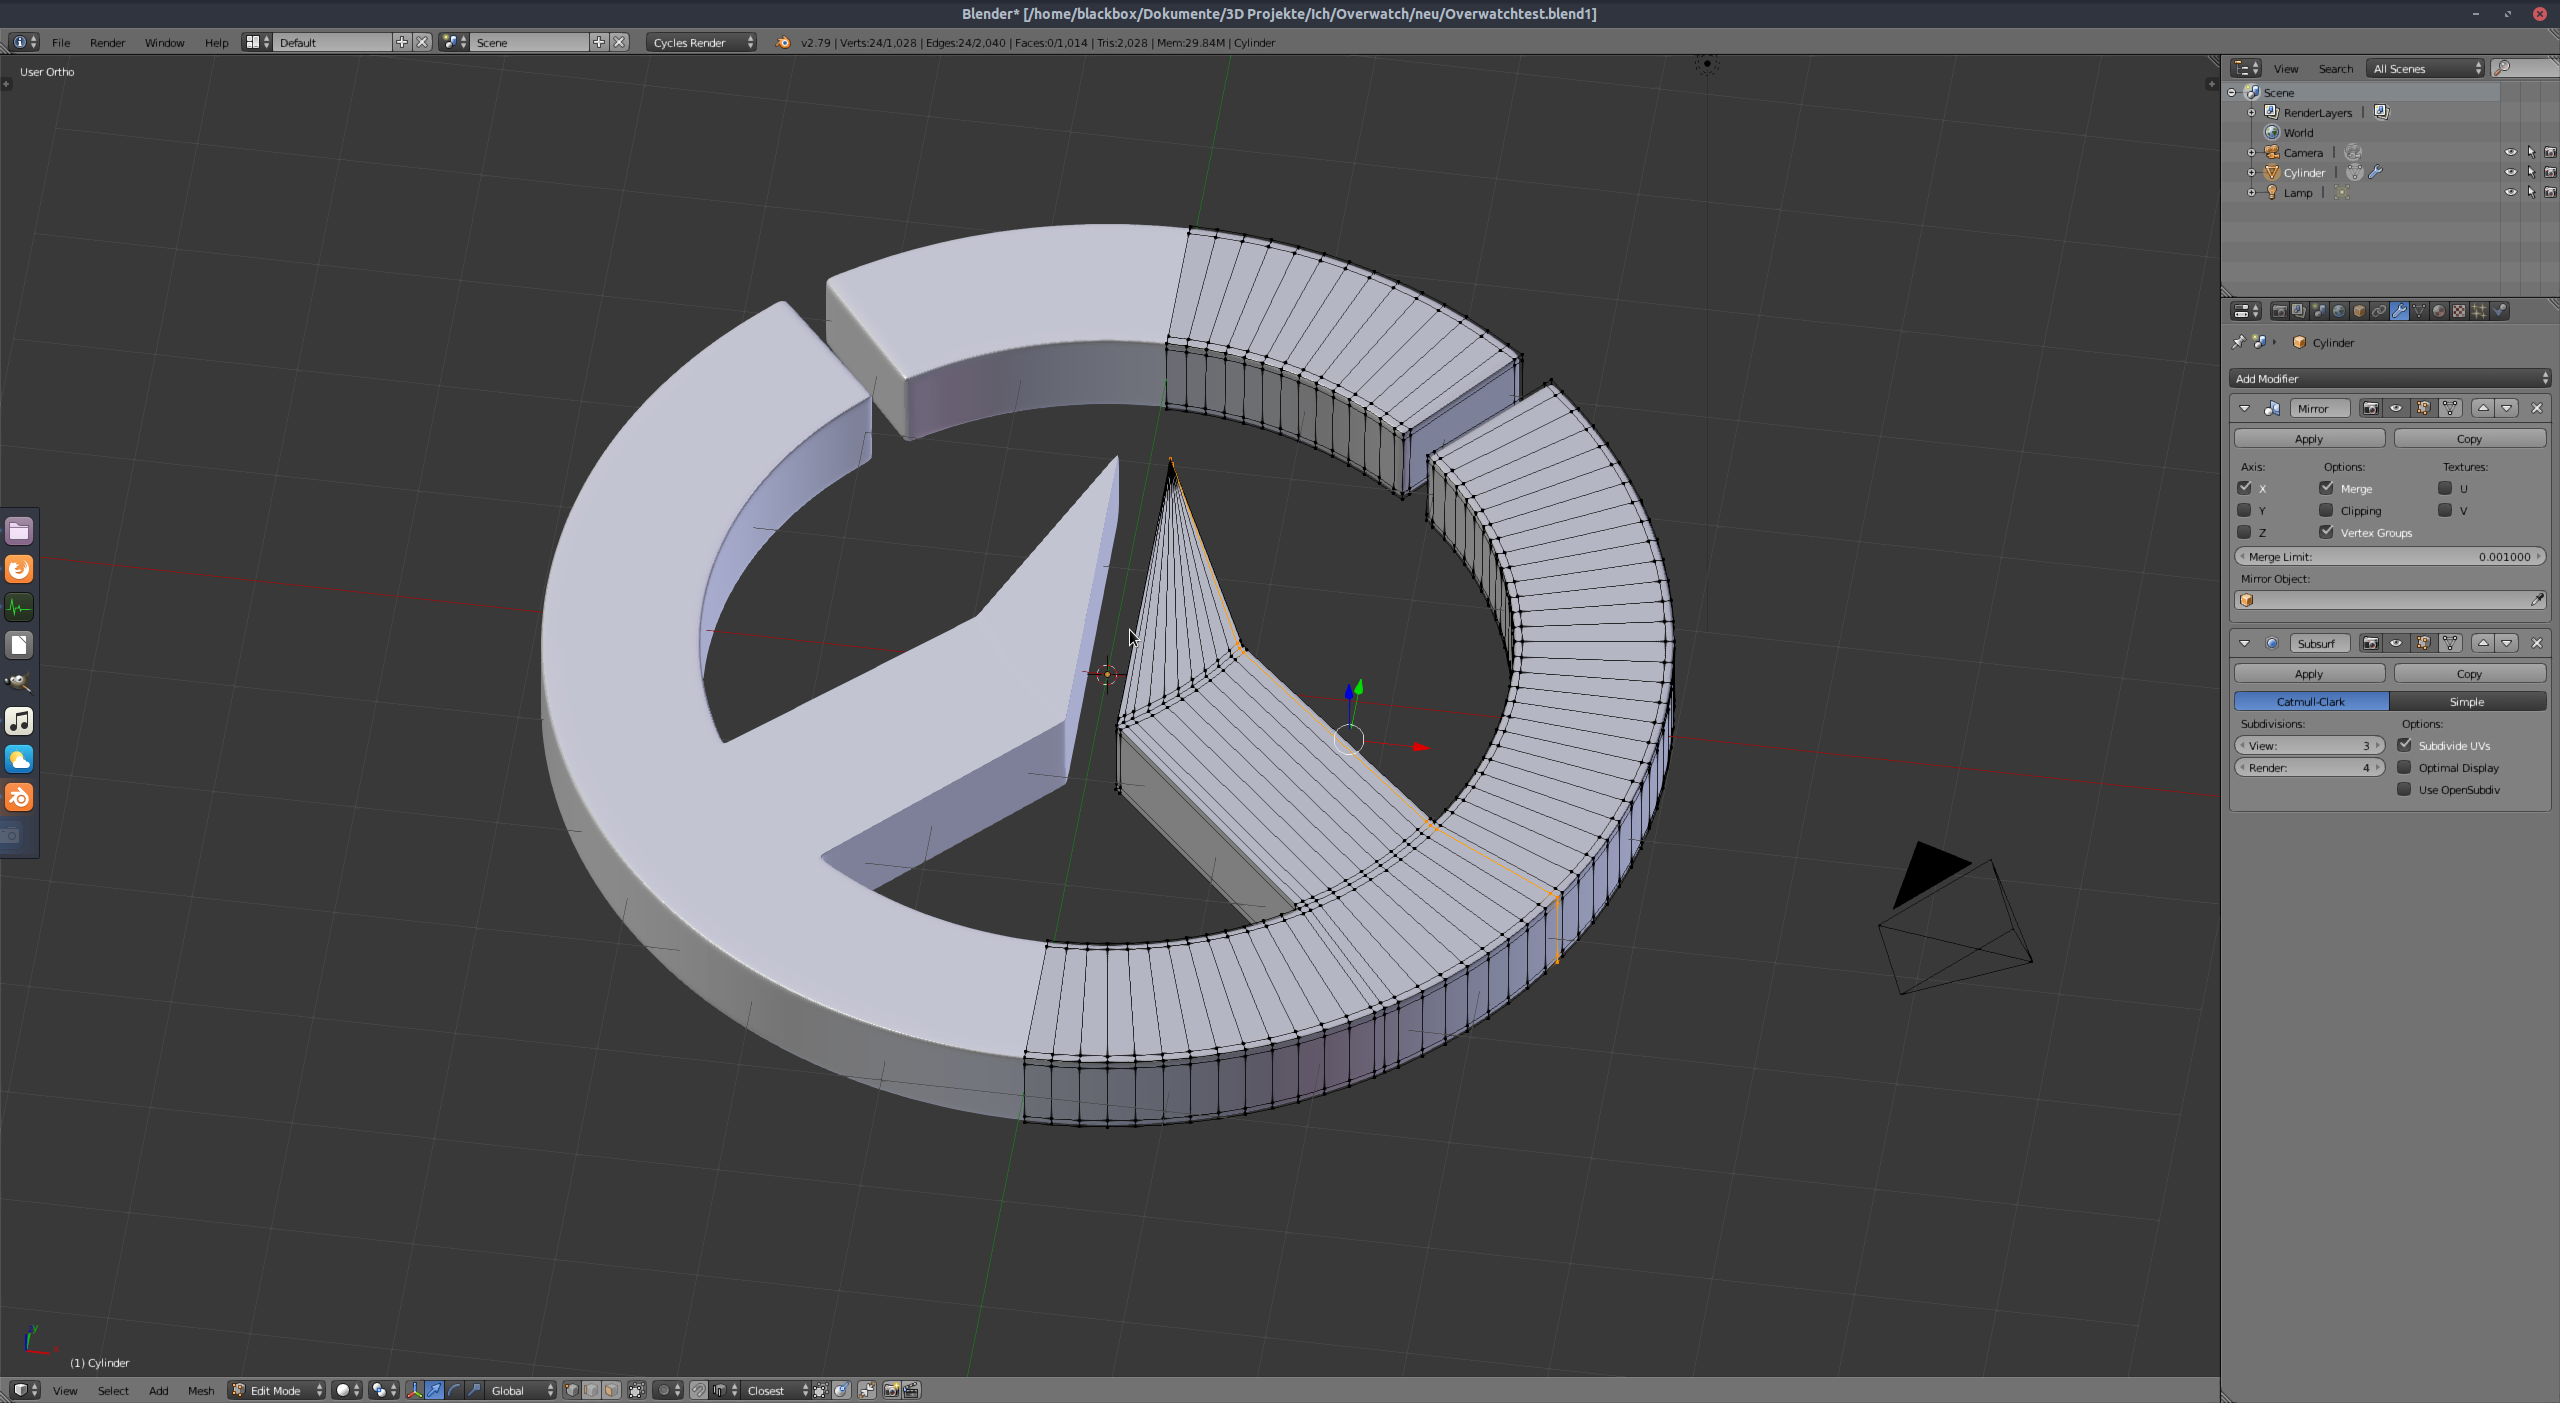Open the Edit Mode selector dropdown
The image size is (2560, 1403).
(x=277, y=1390)
